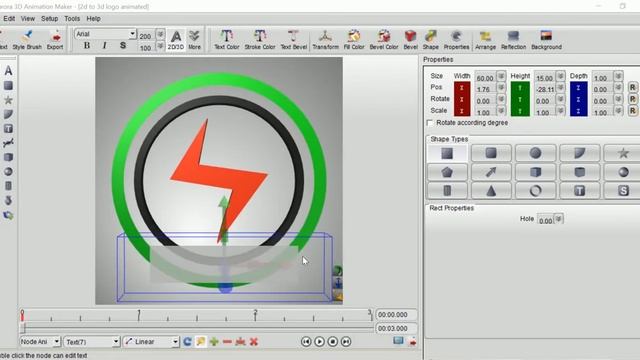This screenshot has height=360, width=640.
Task: Click the Size Height 15.00 field
Action: [x=545, y=78]
